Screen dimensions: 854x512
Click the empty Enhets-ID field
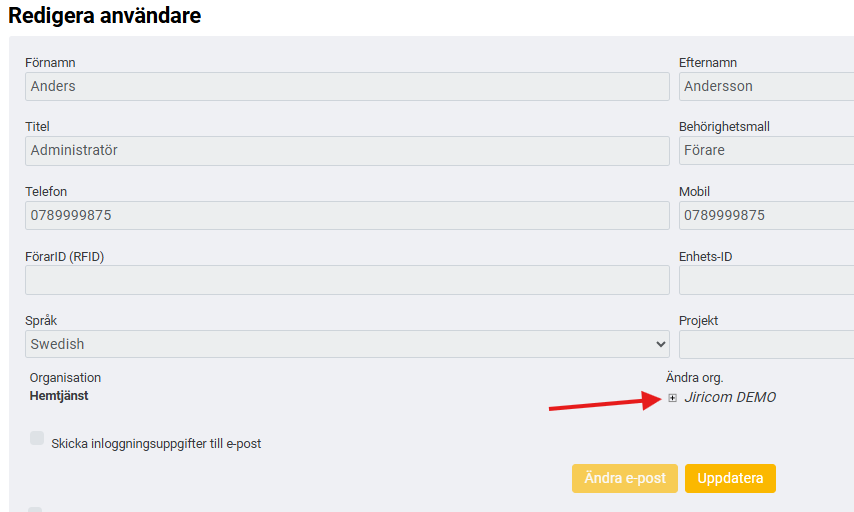coord(766,280)
